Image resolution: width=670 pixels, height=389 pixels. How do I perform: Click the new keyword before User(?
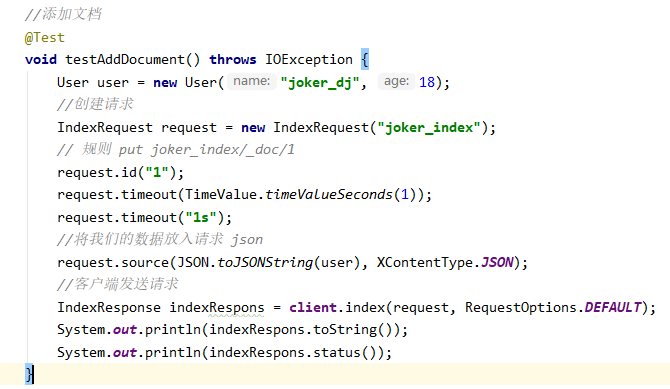click(165, 82)
